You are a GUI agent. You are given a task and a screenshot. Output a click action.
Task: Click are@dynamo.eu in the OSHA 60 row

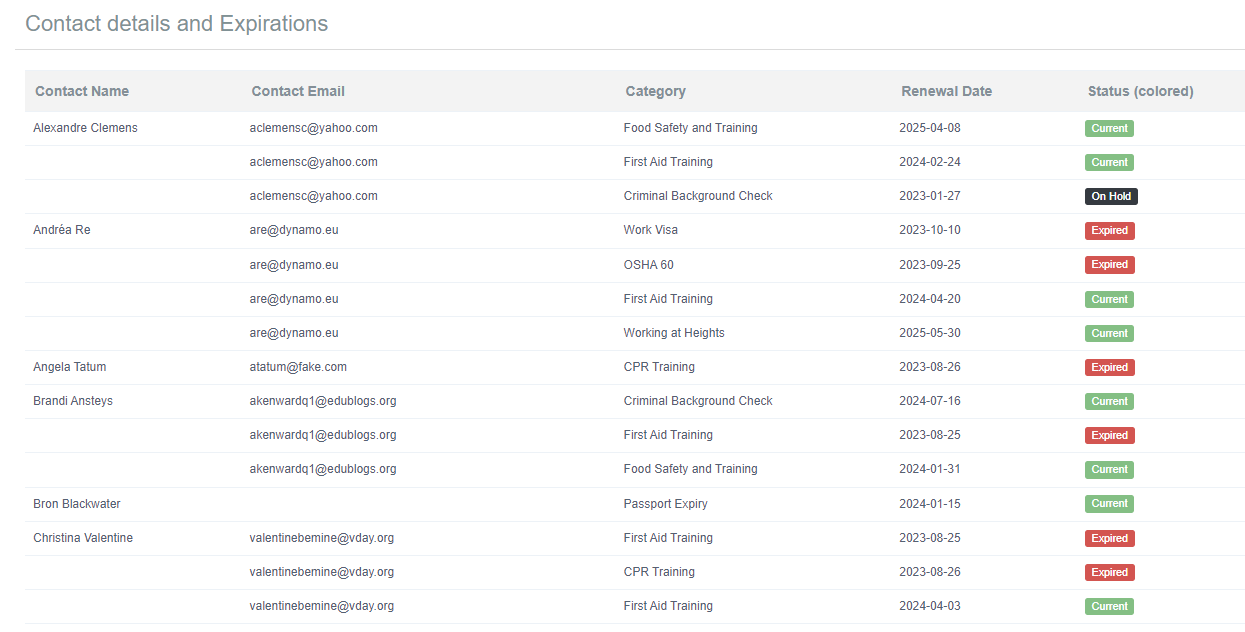point(294,265)
